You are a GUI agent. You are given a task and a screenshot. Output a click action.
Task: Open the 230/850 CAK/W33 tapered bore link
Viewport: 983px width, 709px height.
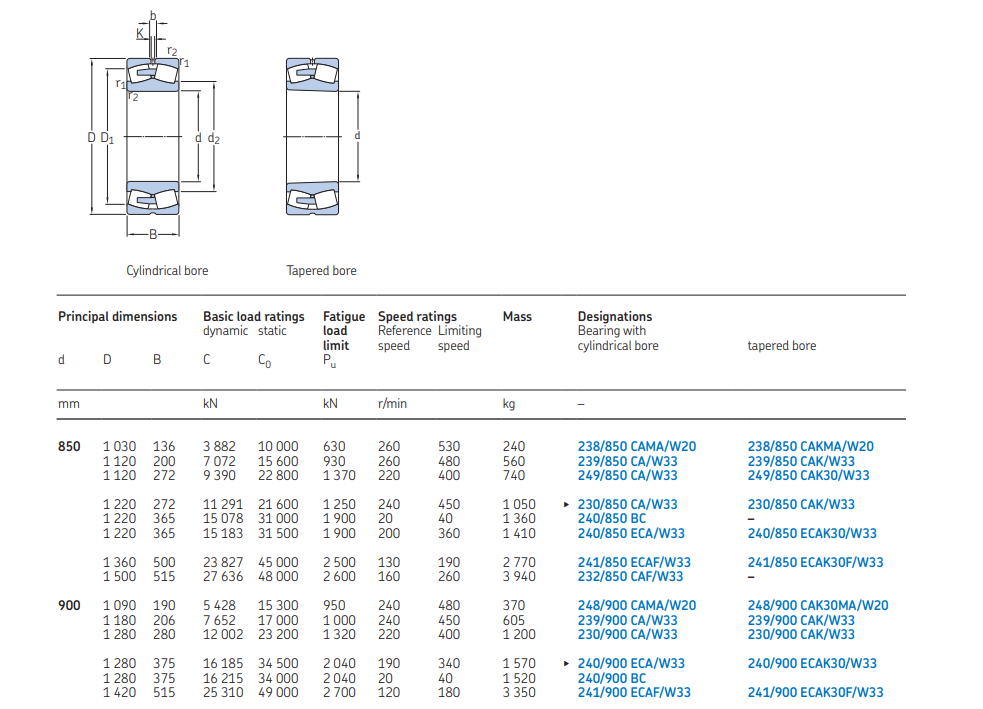801,504
